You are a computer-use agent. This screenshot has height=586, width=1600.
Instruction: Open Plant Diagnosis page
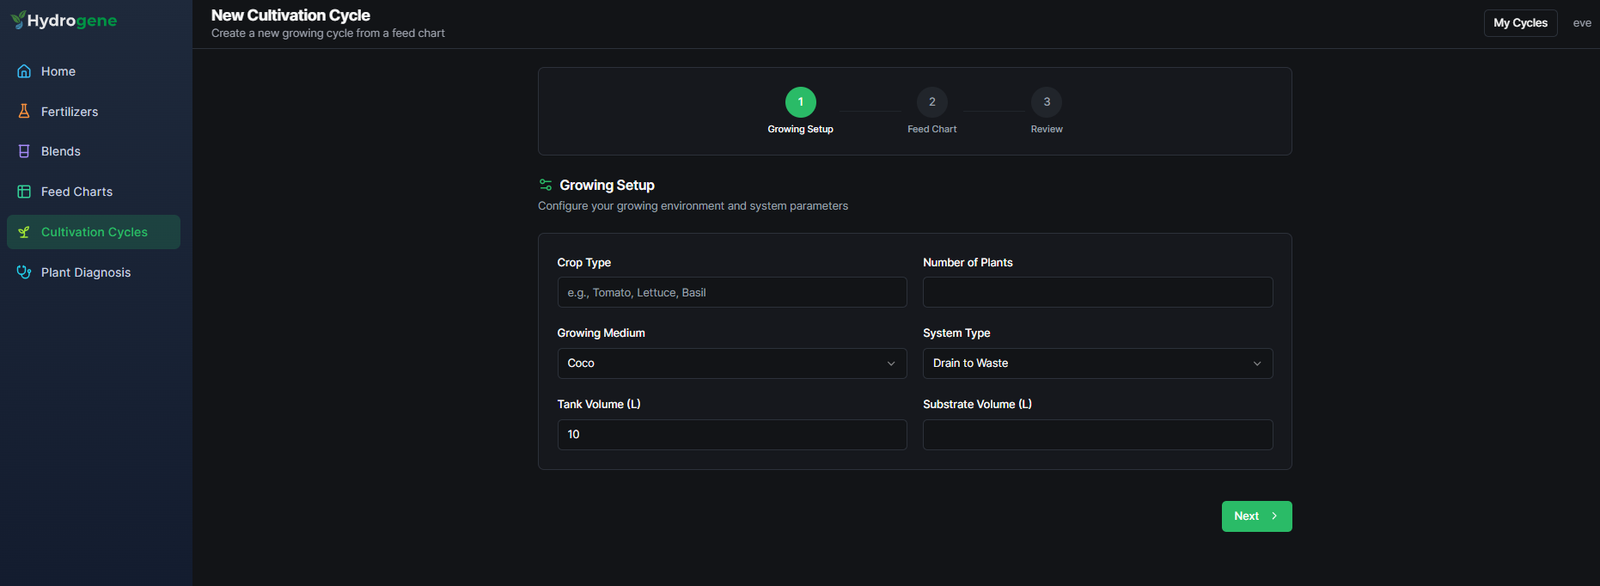point(93,272)
